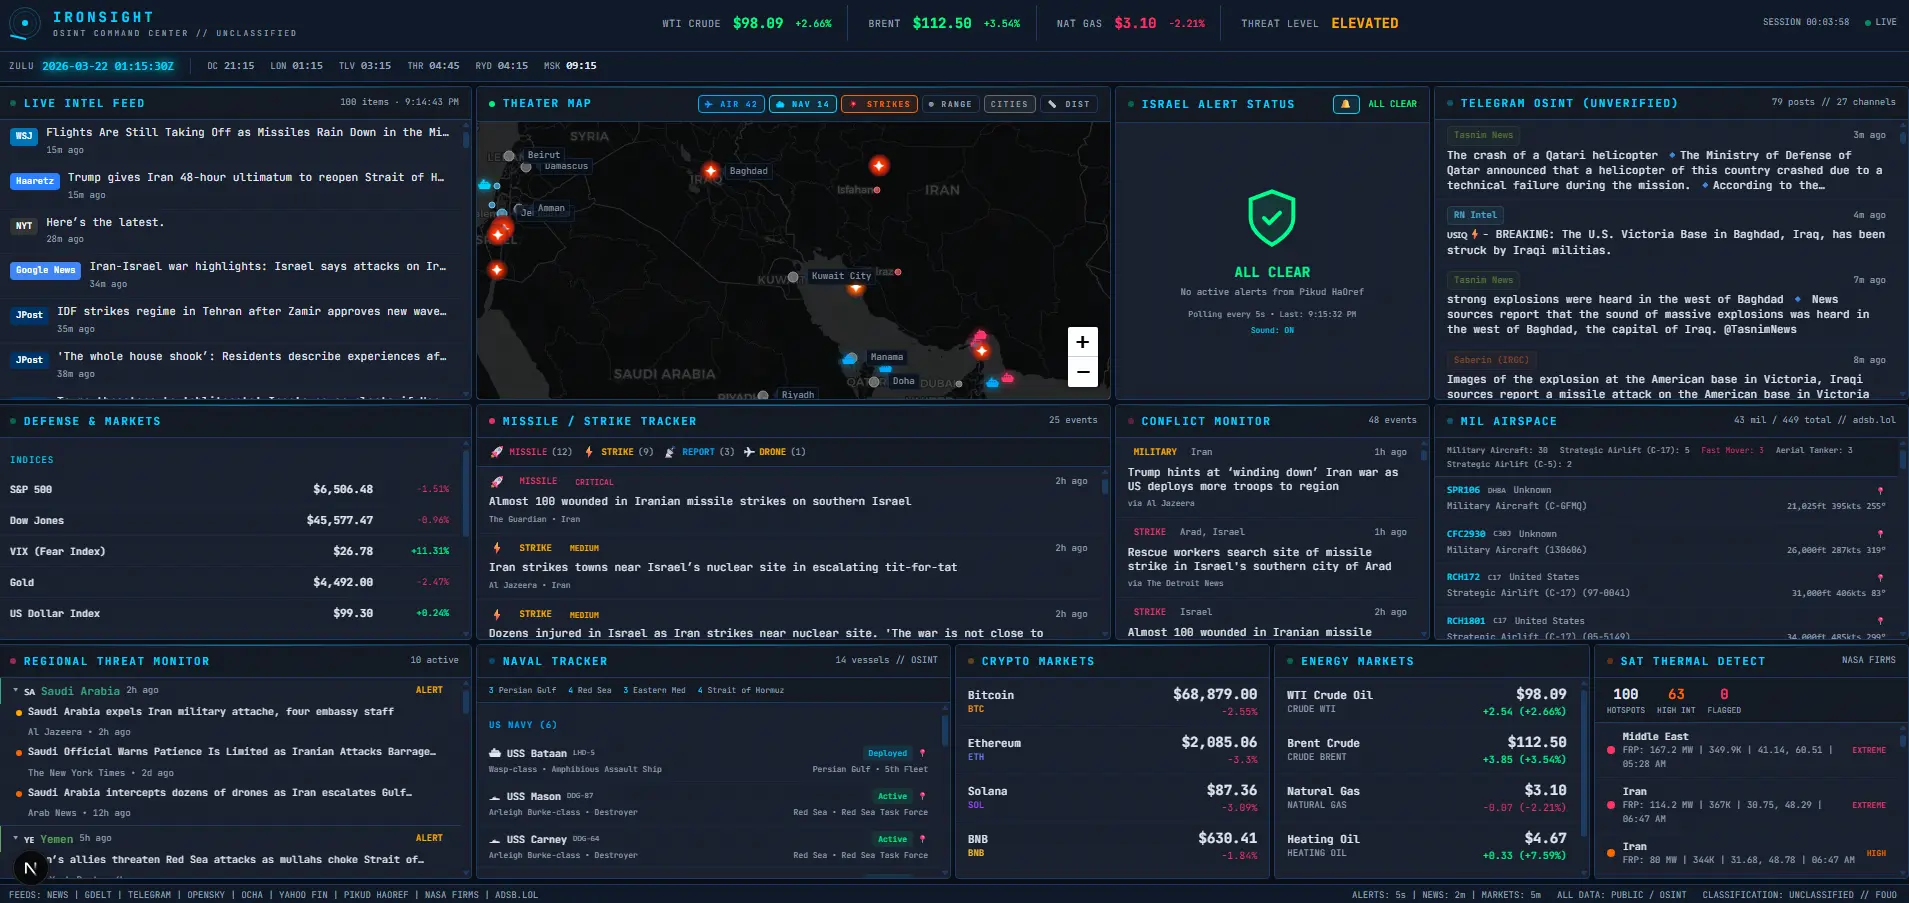Select the VIX (Fear Index) row
Image resolution: width=1909 pixels, height=903 pixels.
(x=230, y=551)
